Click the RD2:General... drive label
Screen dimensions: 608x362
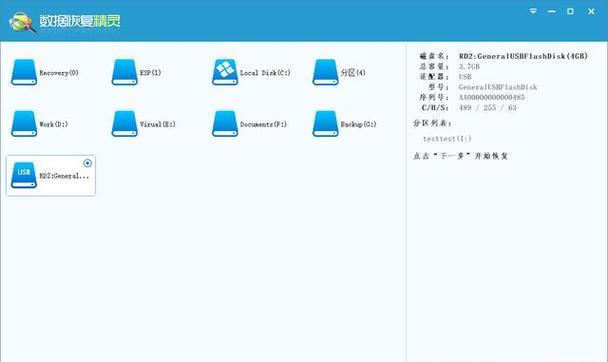point(64,176)
